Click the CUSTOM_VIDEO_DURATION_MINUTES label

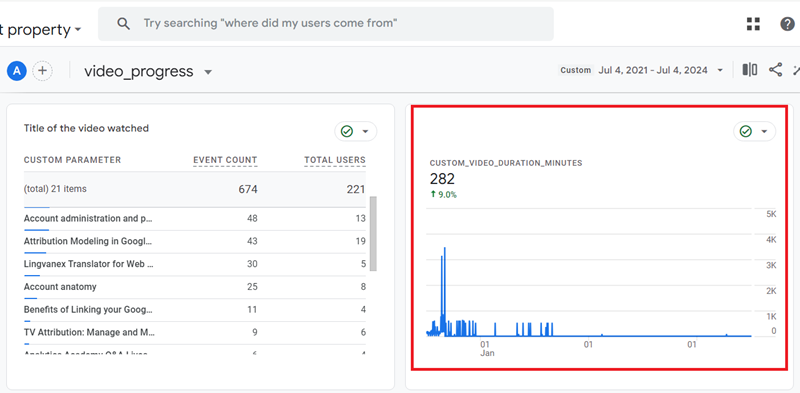pos(506,163)
